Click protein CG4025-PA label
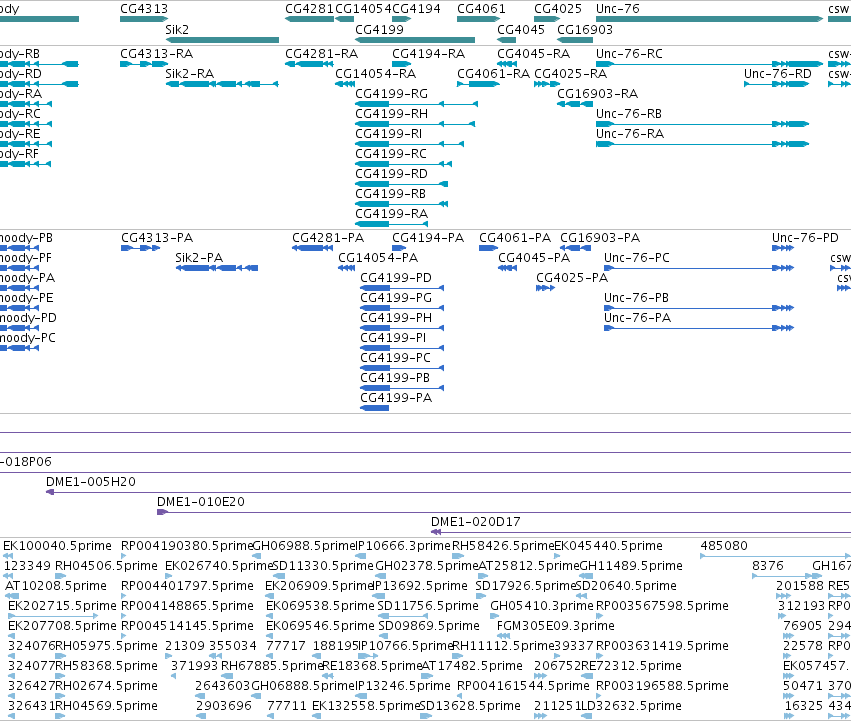This screenshot has height=721, width=851. [572, 278]
